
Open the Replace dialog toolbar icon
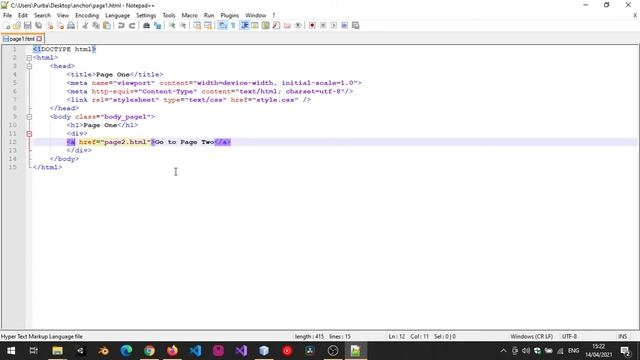tap(157, 25)
